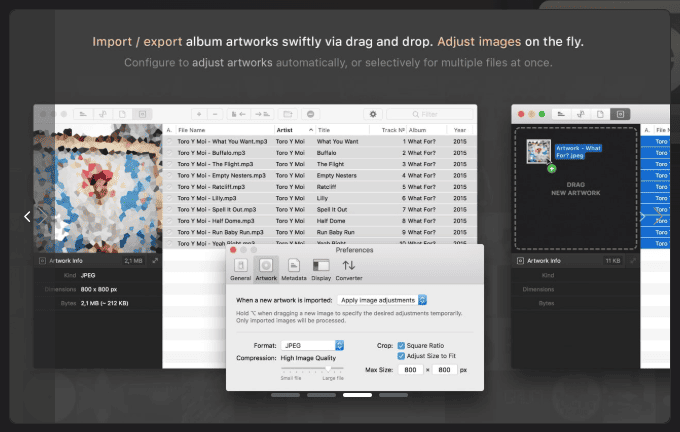The image size is (680, 432).
Task: Toggle Square Ratio crop checkbox
Action: click(401, 346)
